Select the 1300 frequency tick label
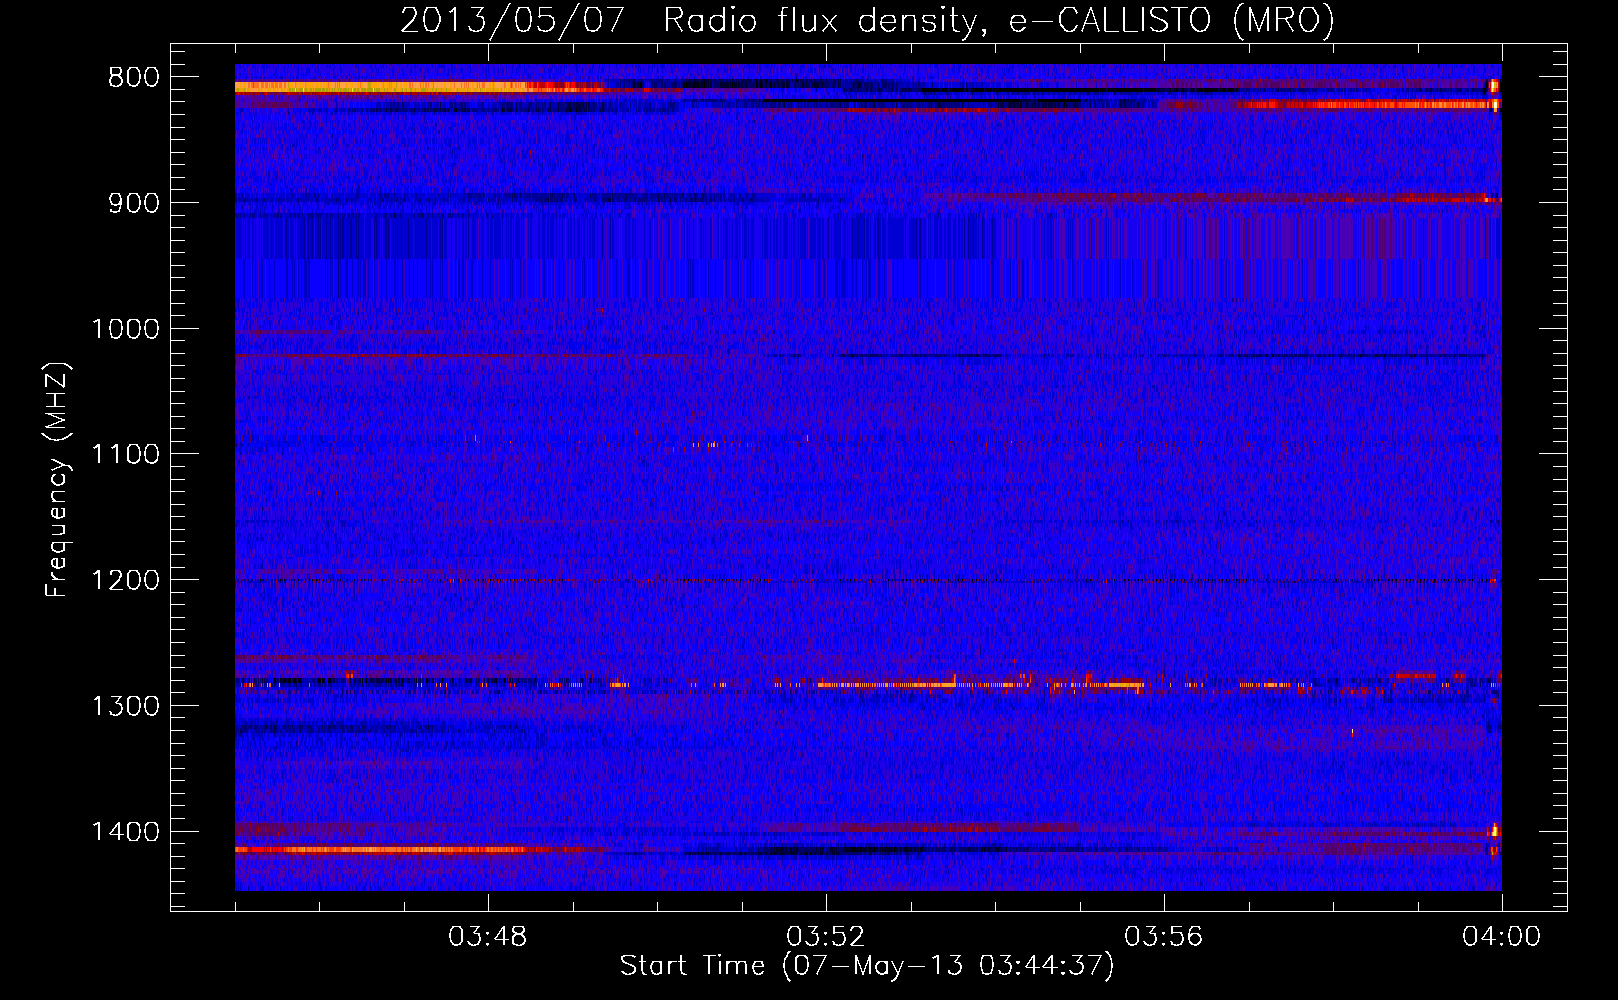Image resolution: width=1618 pixels, height=1000 pixels. 125,706
